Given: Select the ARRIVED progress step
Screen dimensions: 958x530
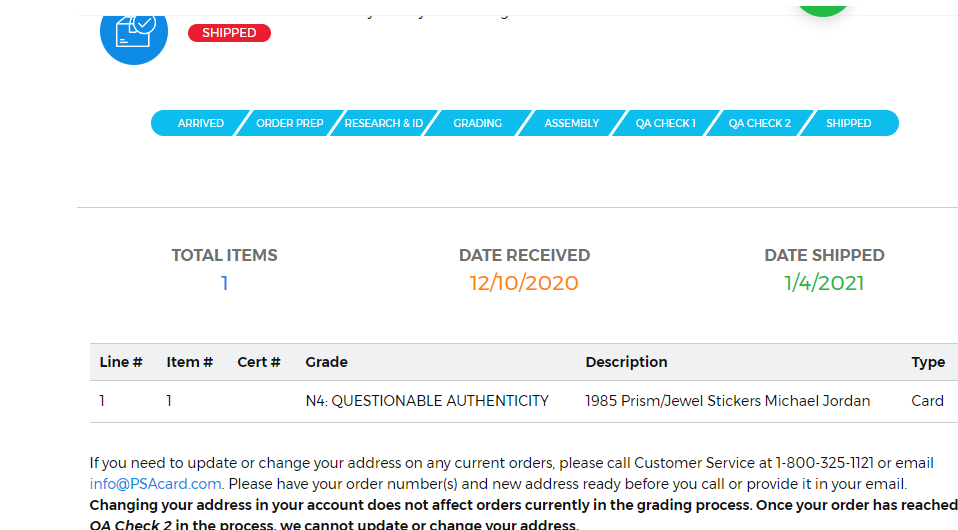Looking at the screenshot, I should point(200,123).
